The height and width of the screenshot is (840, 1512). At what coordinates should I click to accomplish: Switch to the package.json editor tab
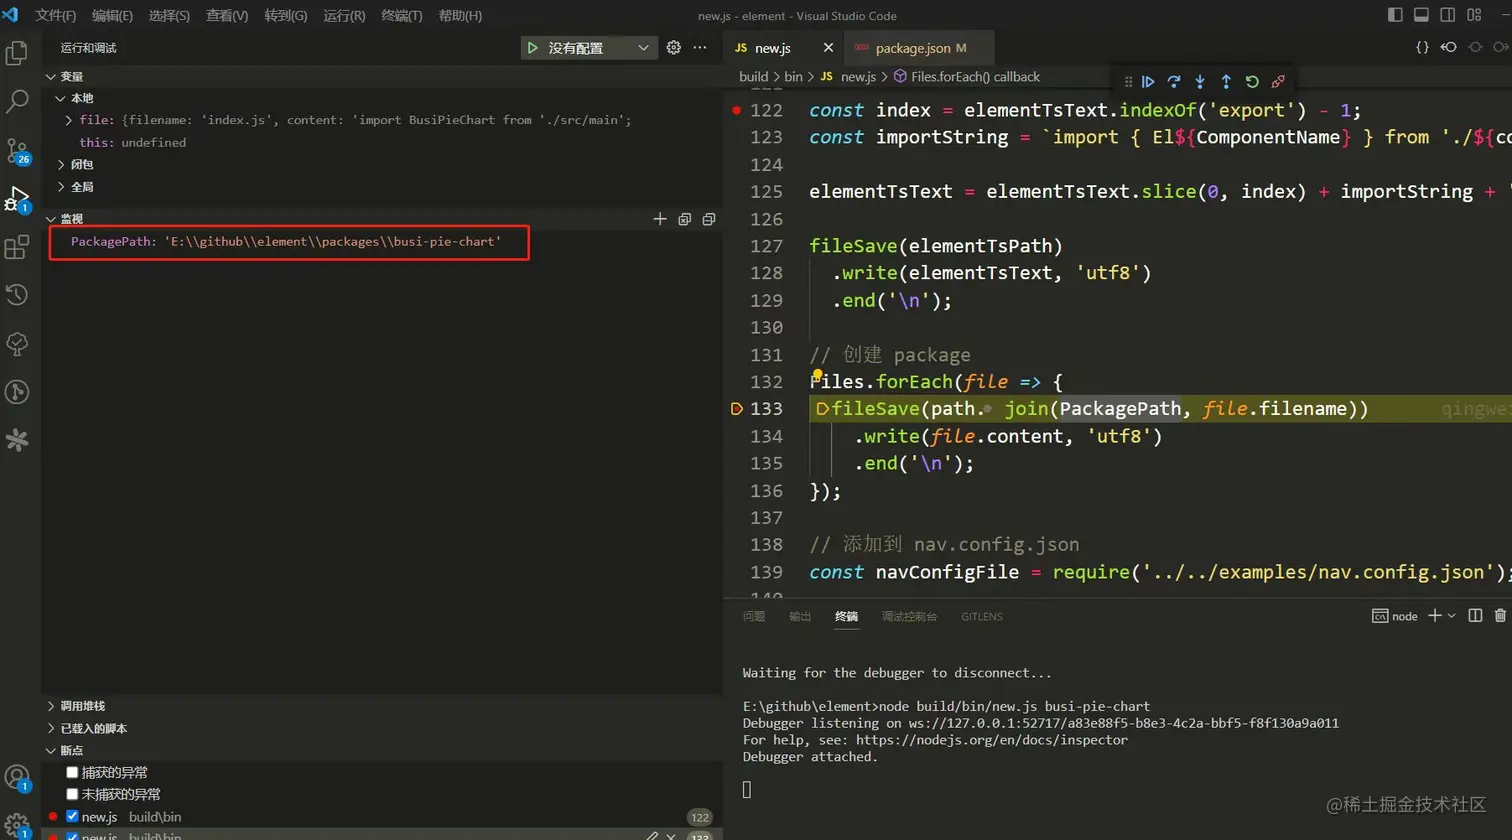coord(919,48)
